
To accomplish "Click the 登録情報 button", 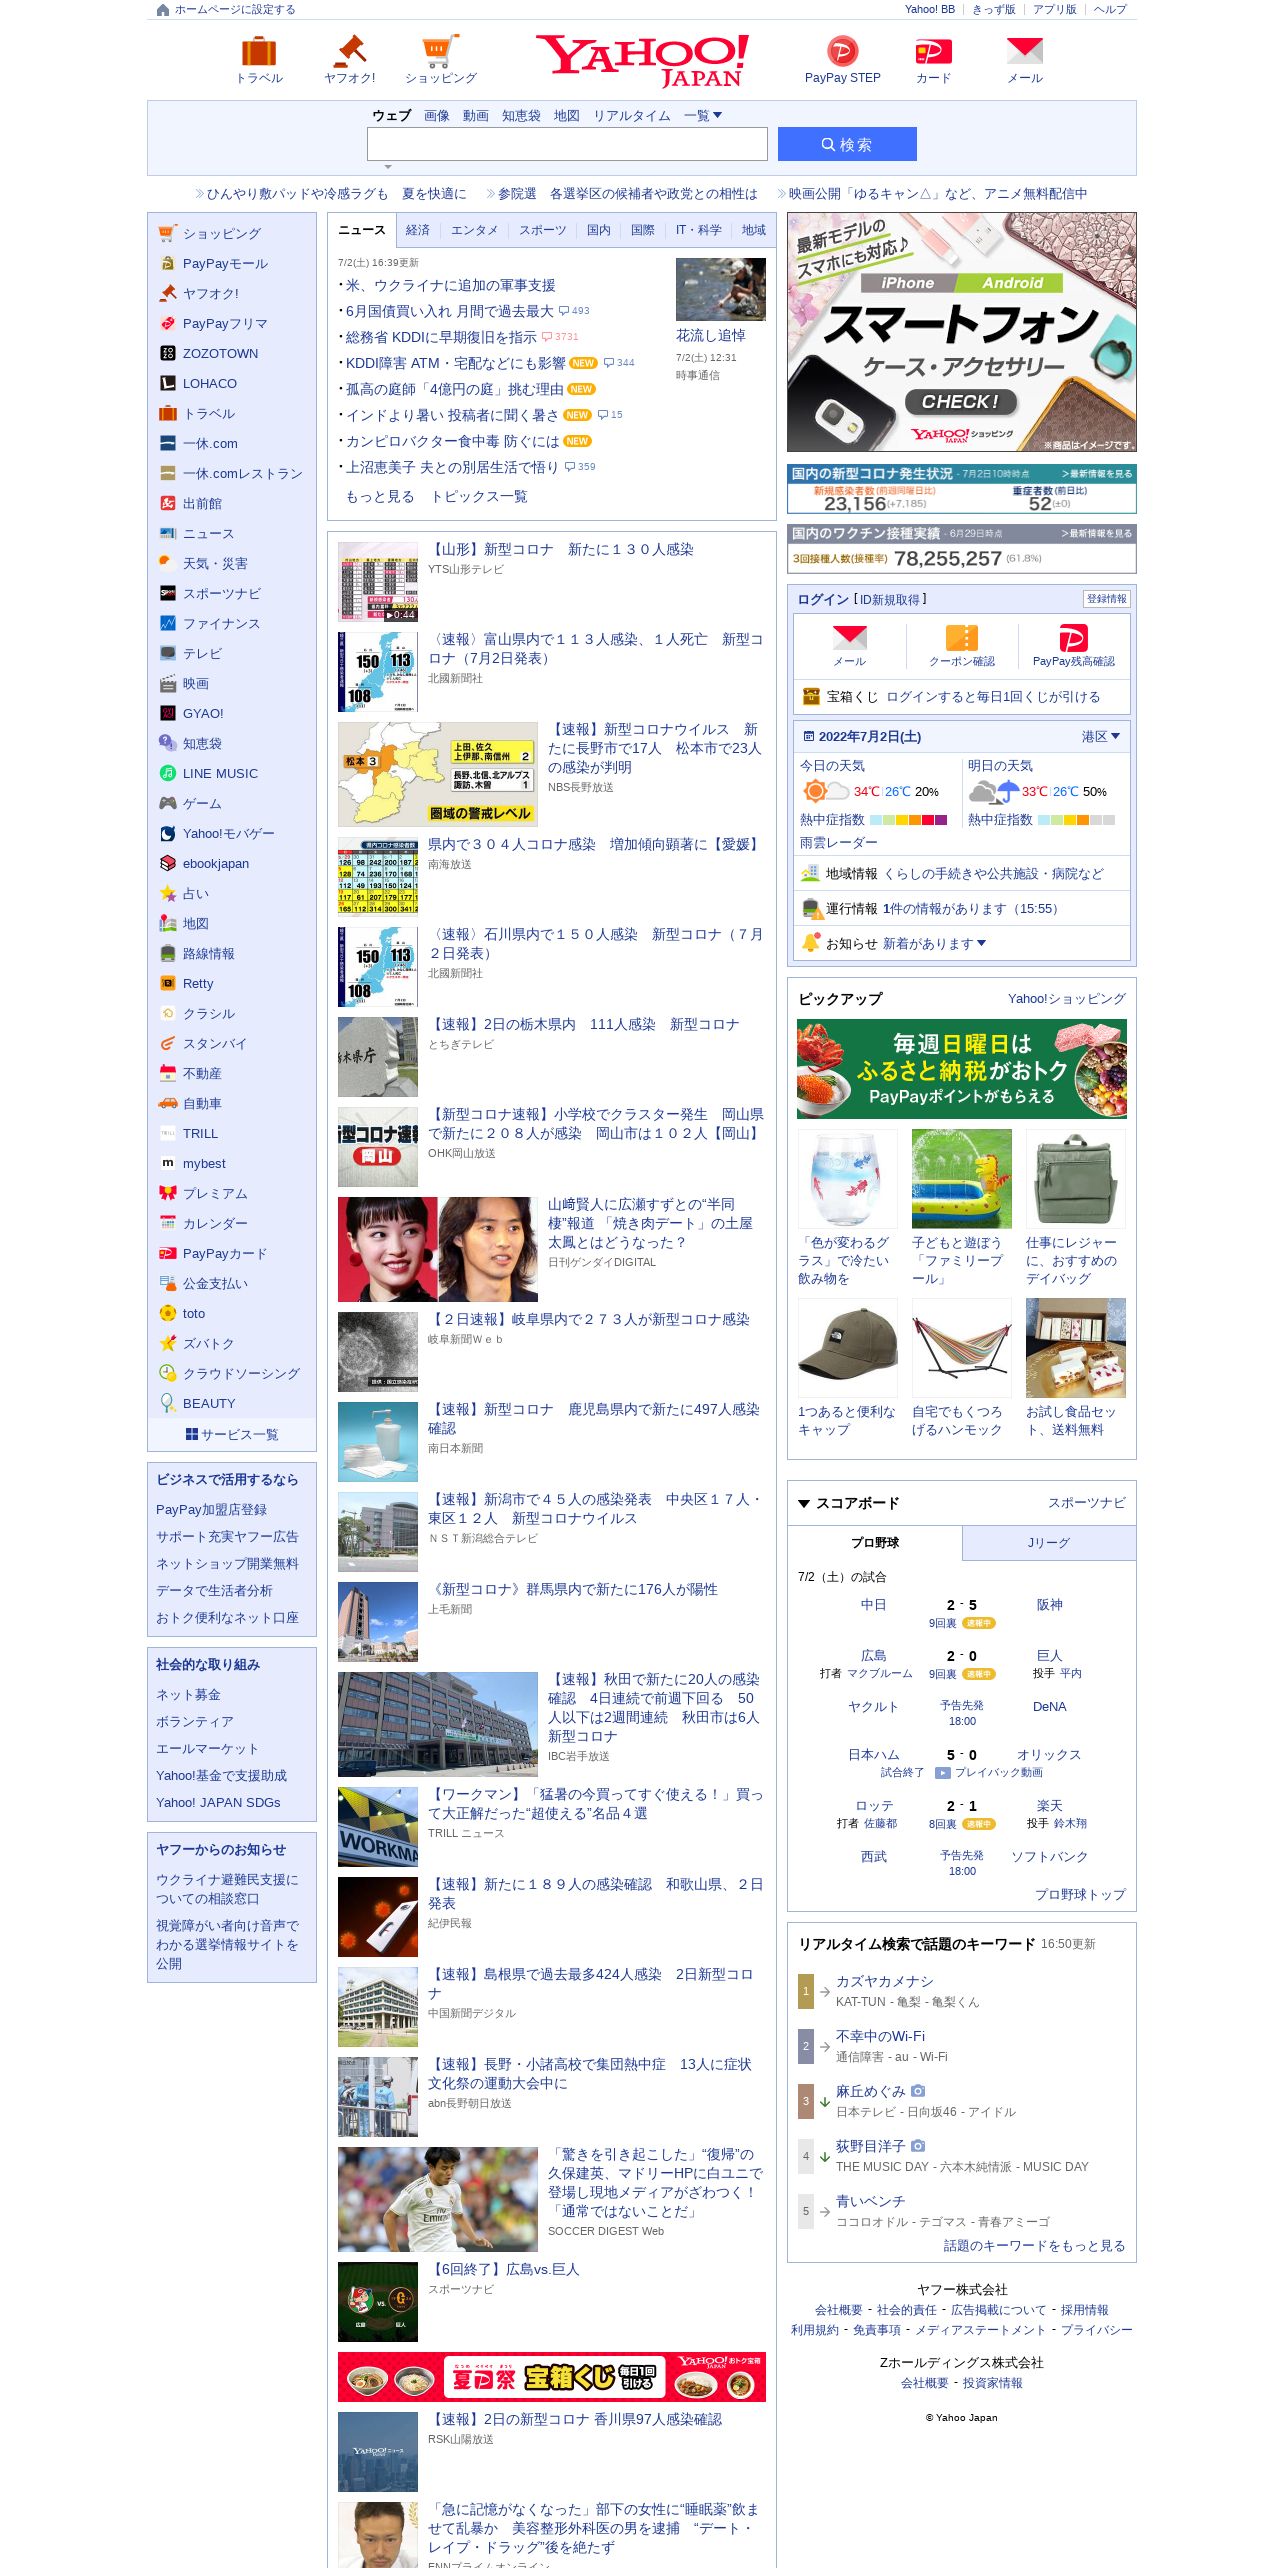I will [1106, 599].
